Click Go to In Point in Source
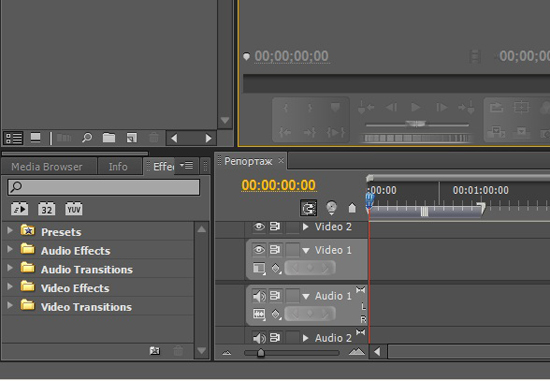The image size is (550, 381). (285, 133)
